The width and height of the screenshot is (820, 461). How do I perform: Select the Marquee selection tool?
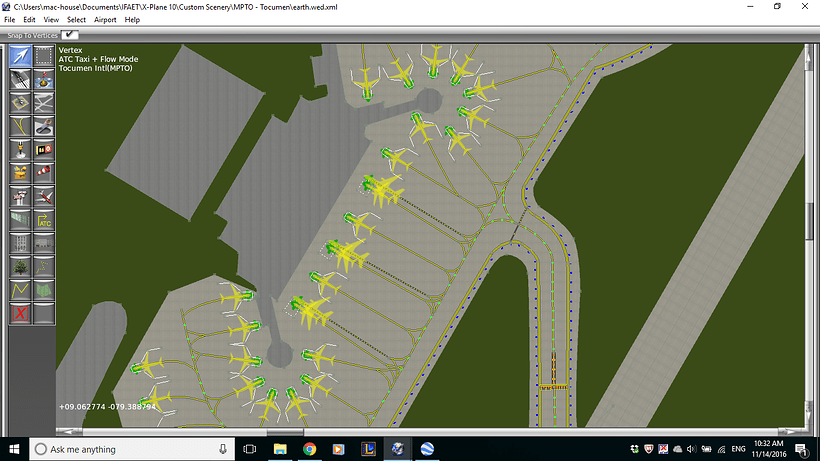44,56
